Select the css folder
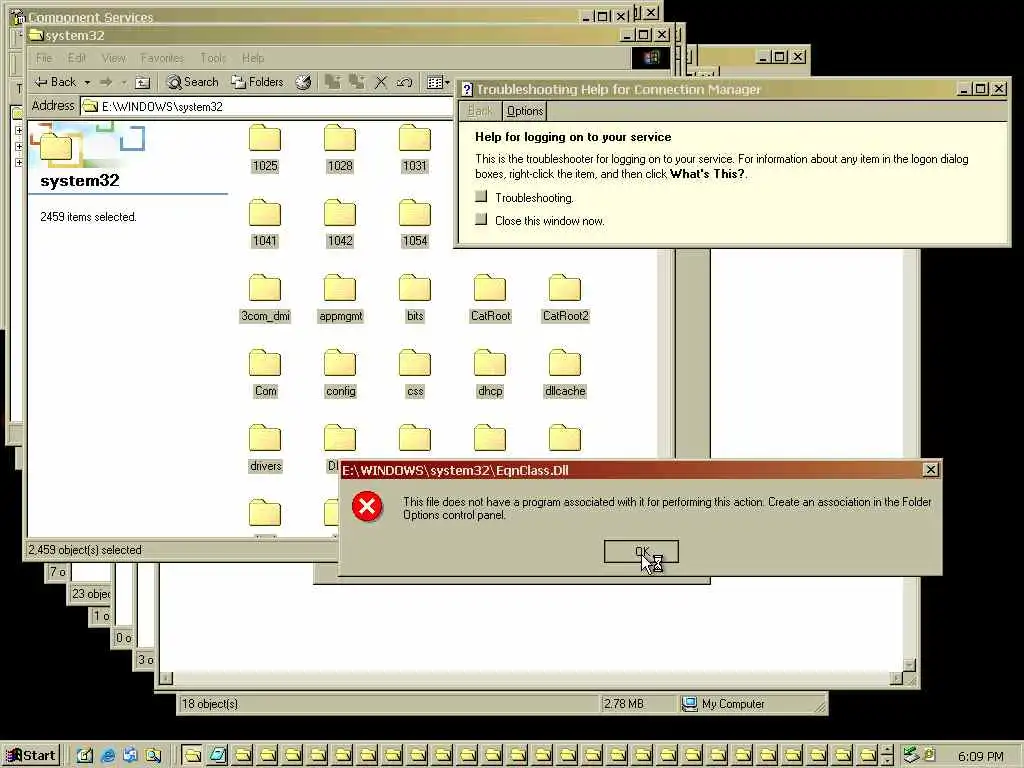Viewport: 1024px width, 768px height. coord(415,374)
